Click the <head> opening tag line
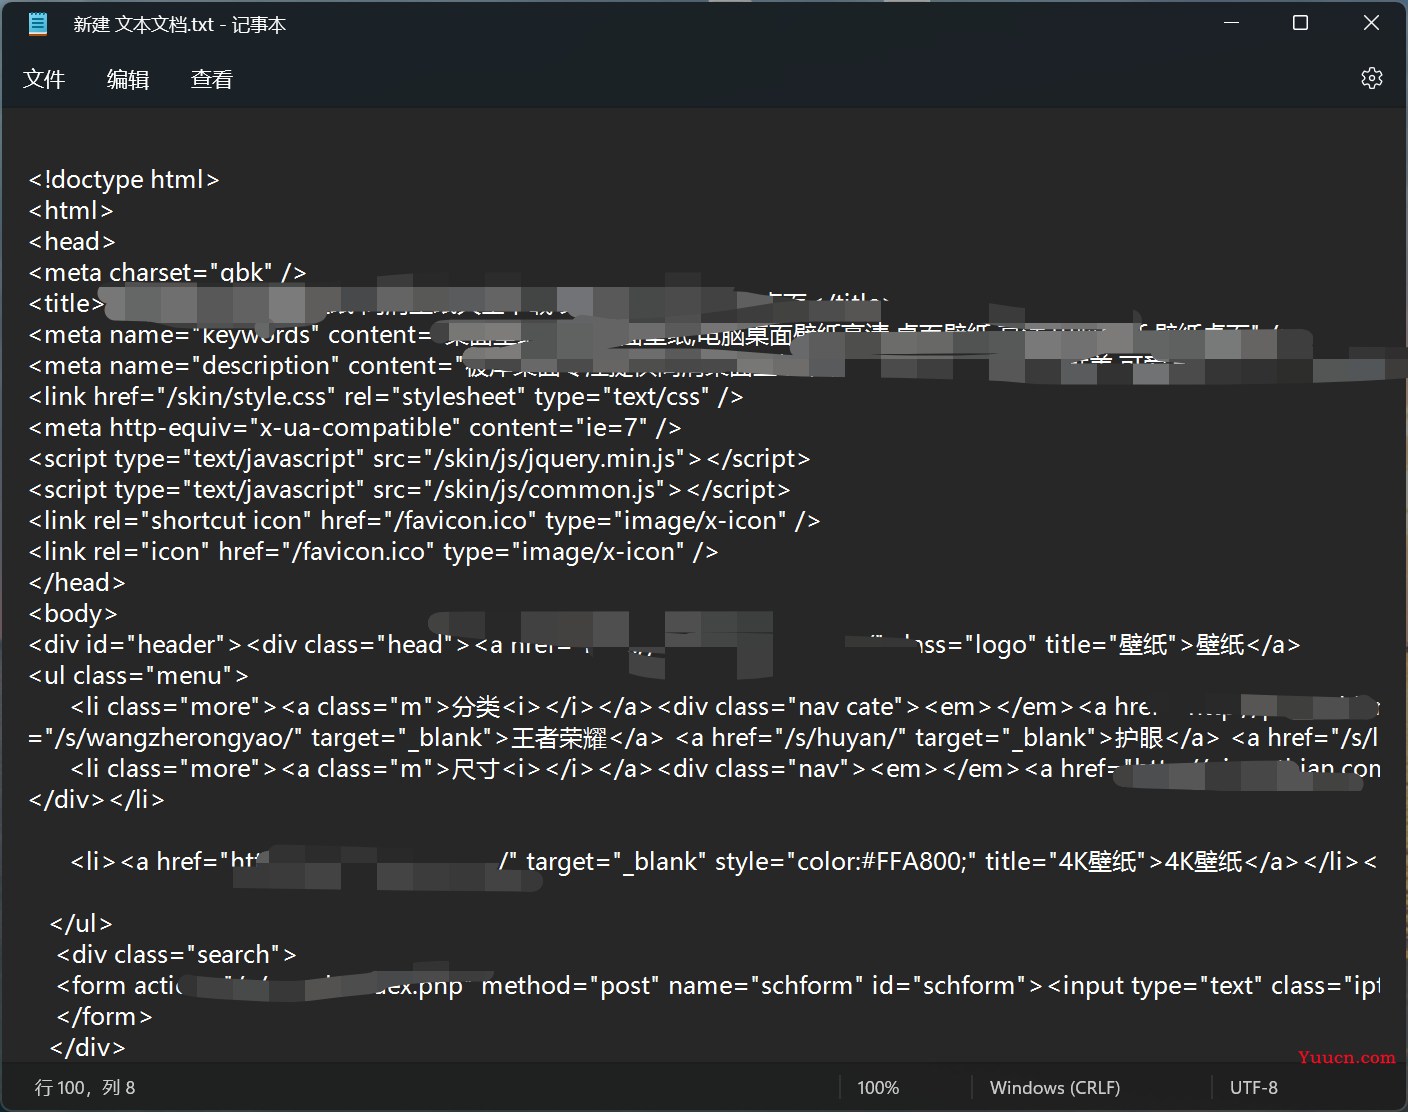Image resolution: width=1408 pixels, height=1112 pixels. pyautogui.click(x=72, y=241)
